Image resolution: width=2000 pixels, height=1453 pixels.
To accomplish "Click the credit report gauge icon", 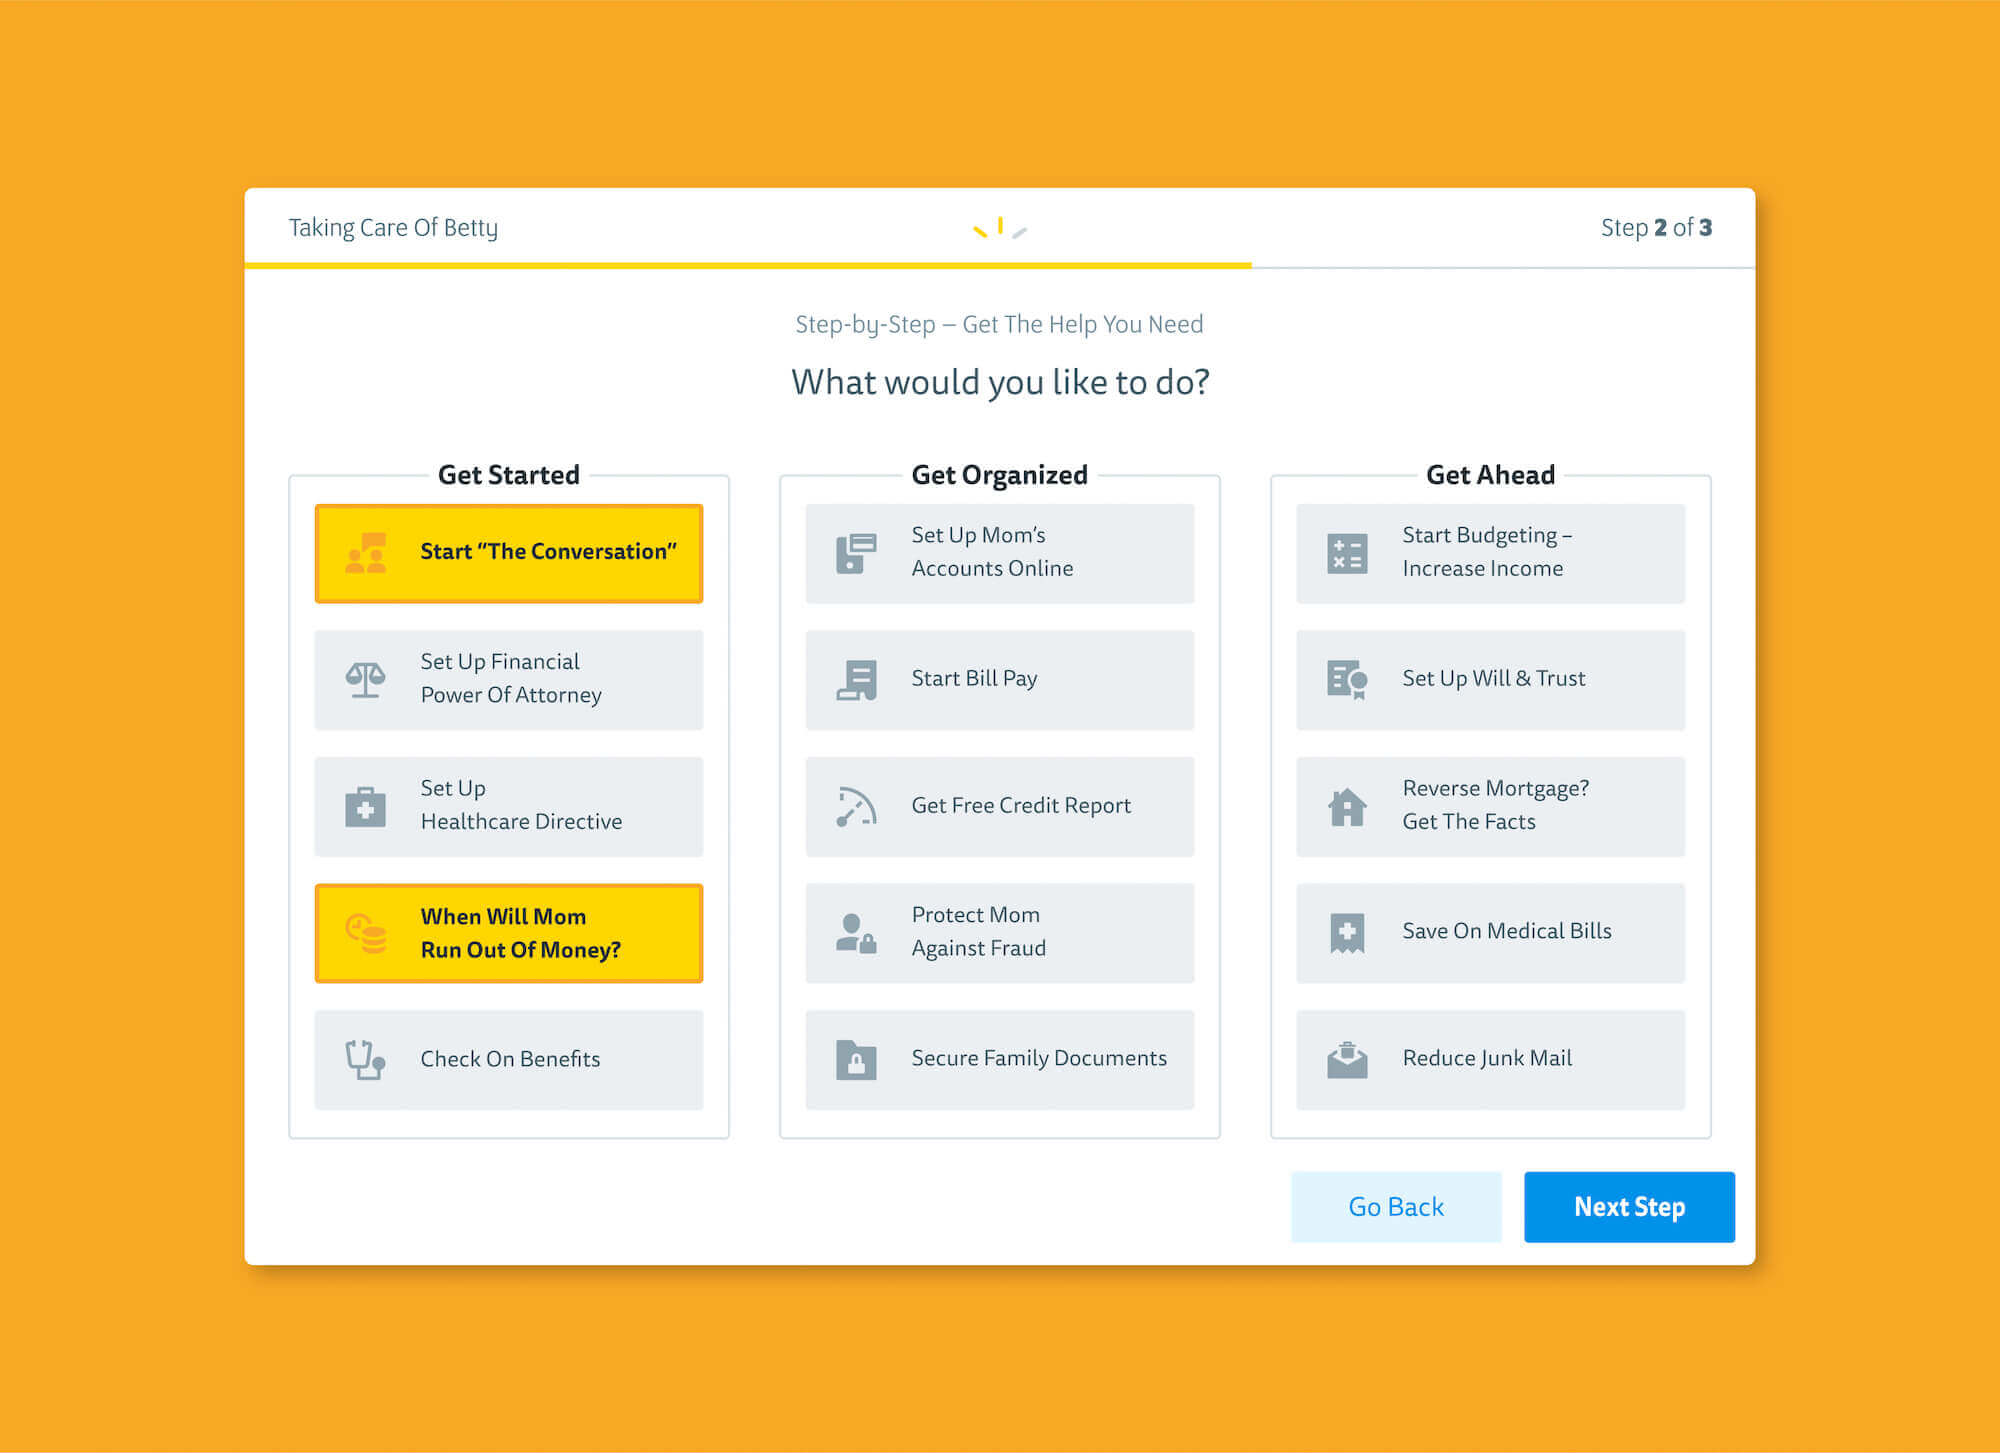I will [x=856, y=807].
